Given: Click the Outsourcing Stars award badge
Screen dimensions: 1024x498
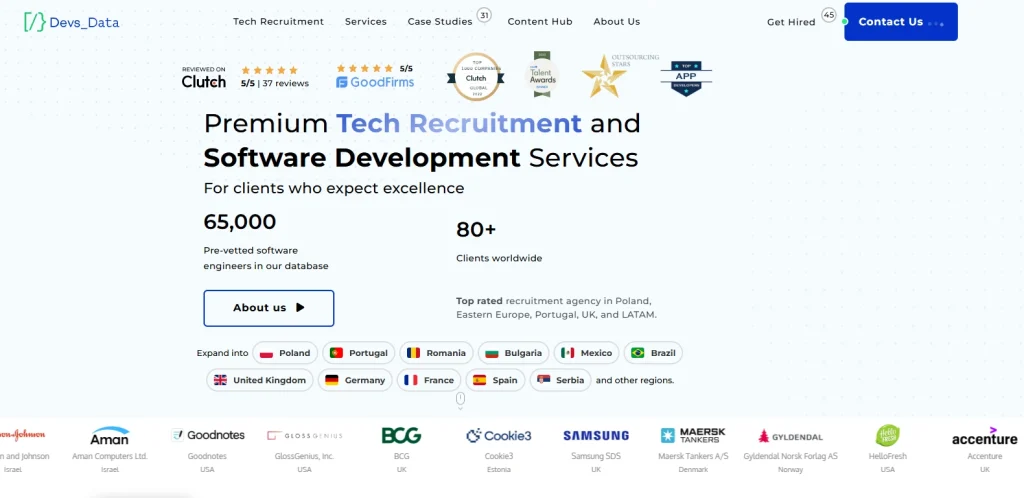Looking at the screenshot, I should tap(619, 76).
